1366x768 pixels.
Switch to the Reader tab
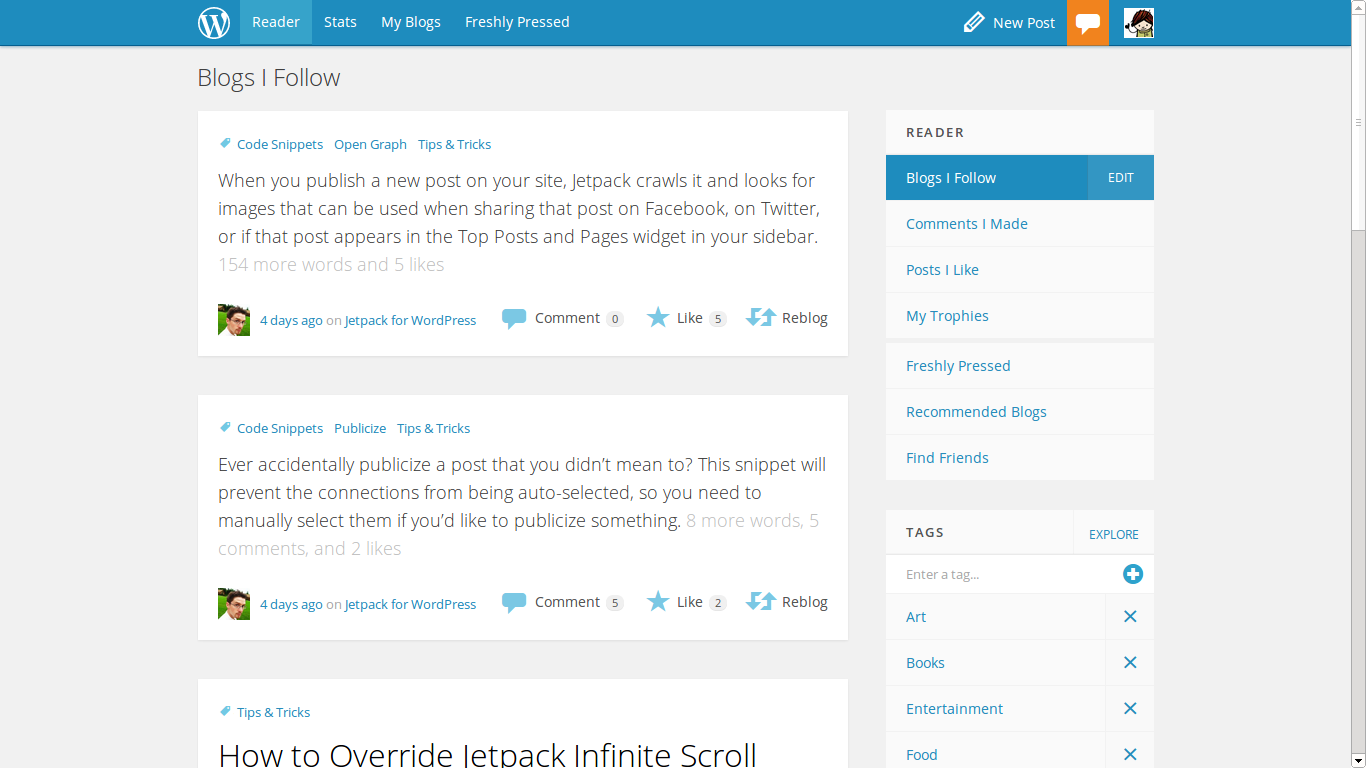pos(276,22)
